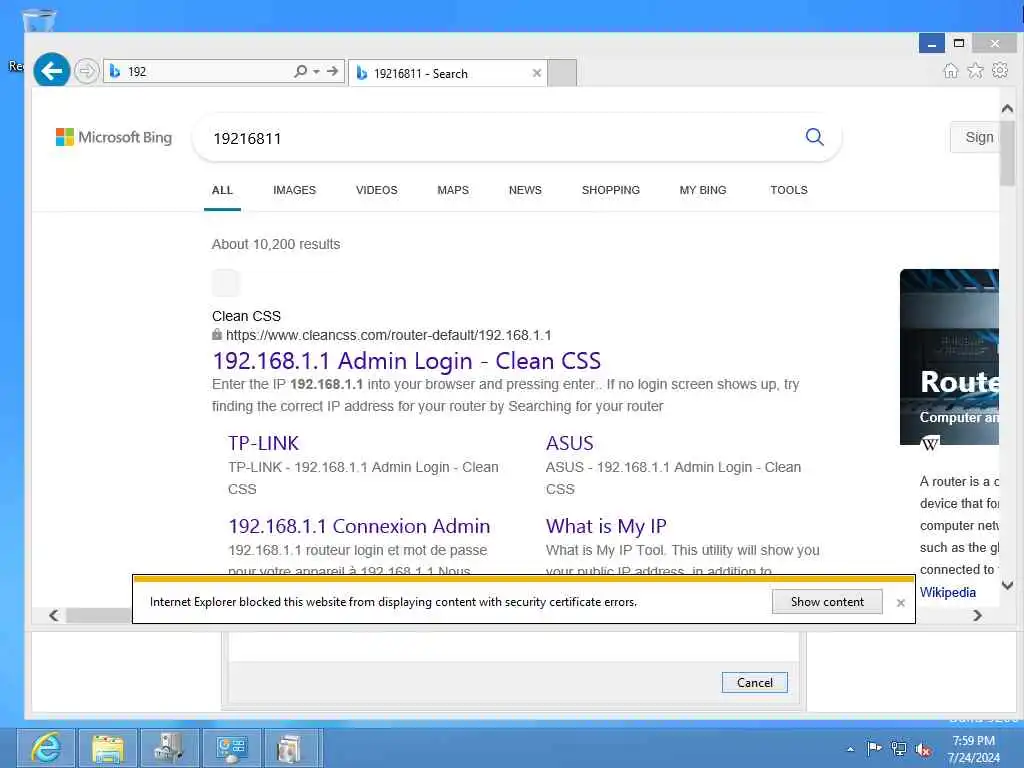
Task: Click the Recycle Bin desktop icon
Action: [x=39, y=21]
